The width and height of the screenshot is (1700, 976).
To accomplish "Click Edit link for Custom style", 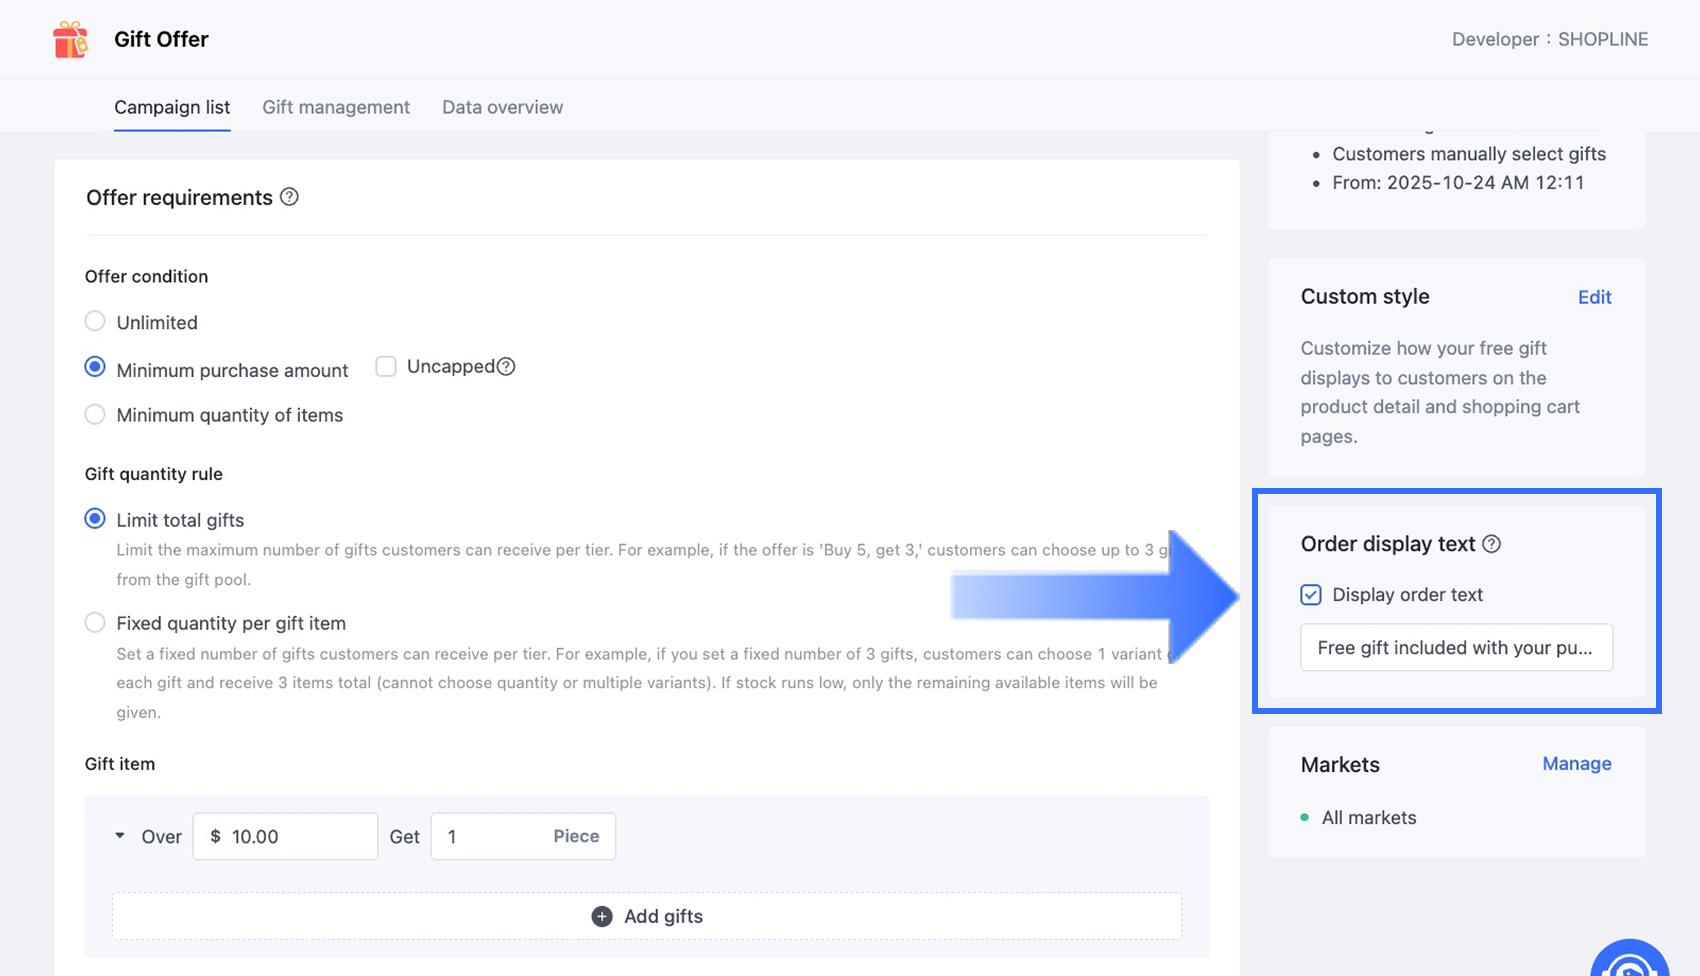I will (x=1594, y=297).
